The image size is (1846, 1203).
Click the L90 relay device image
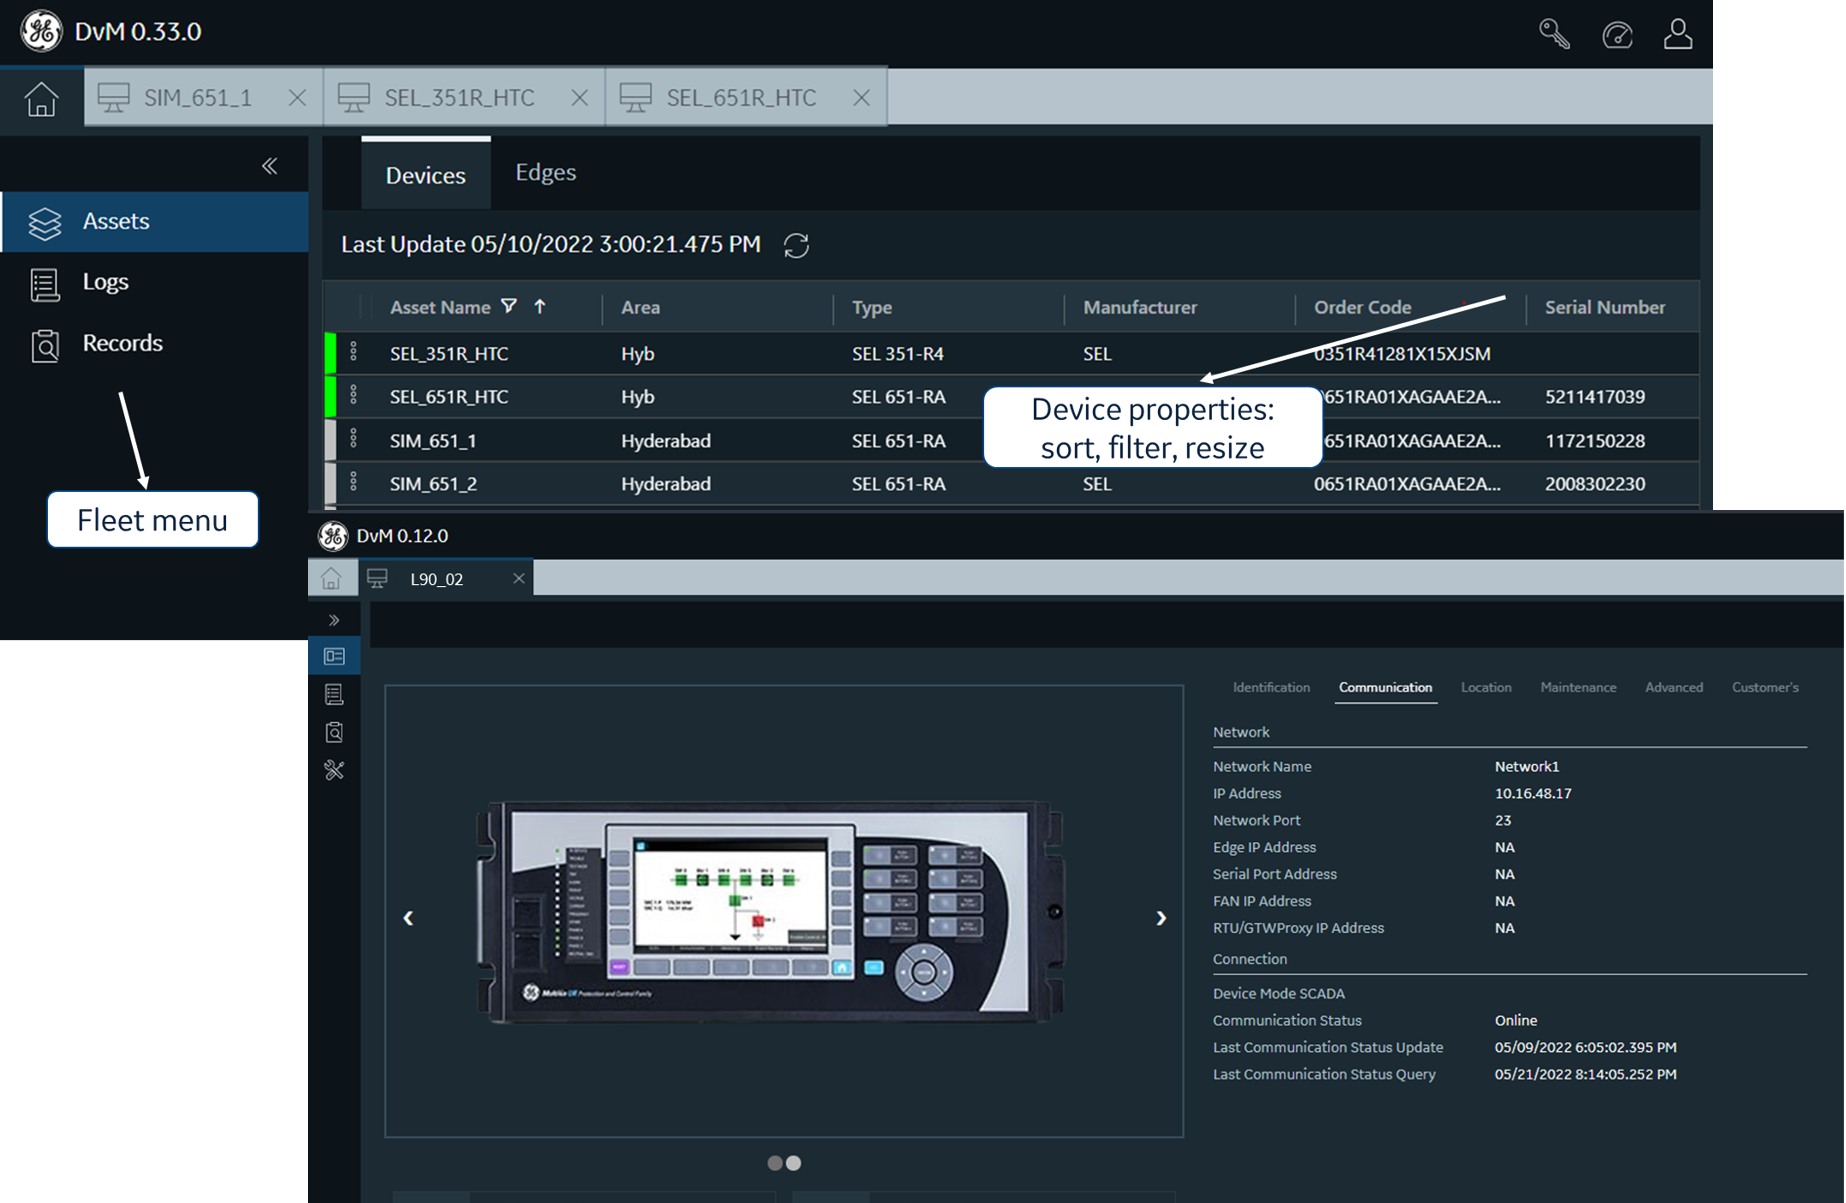click(771, 912)
